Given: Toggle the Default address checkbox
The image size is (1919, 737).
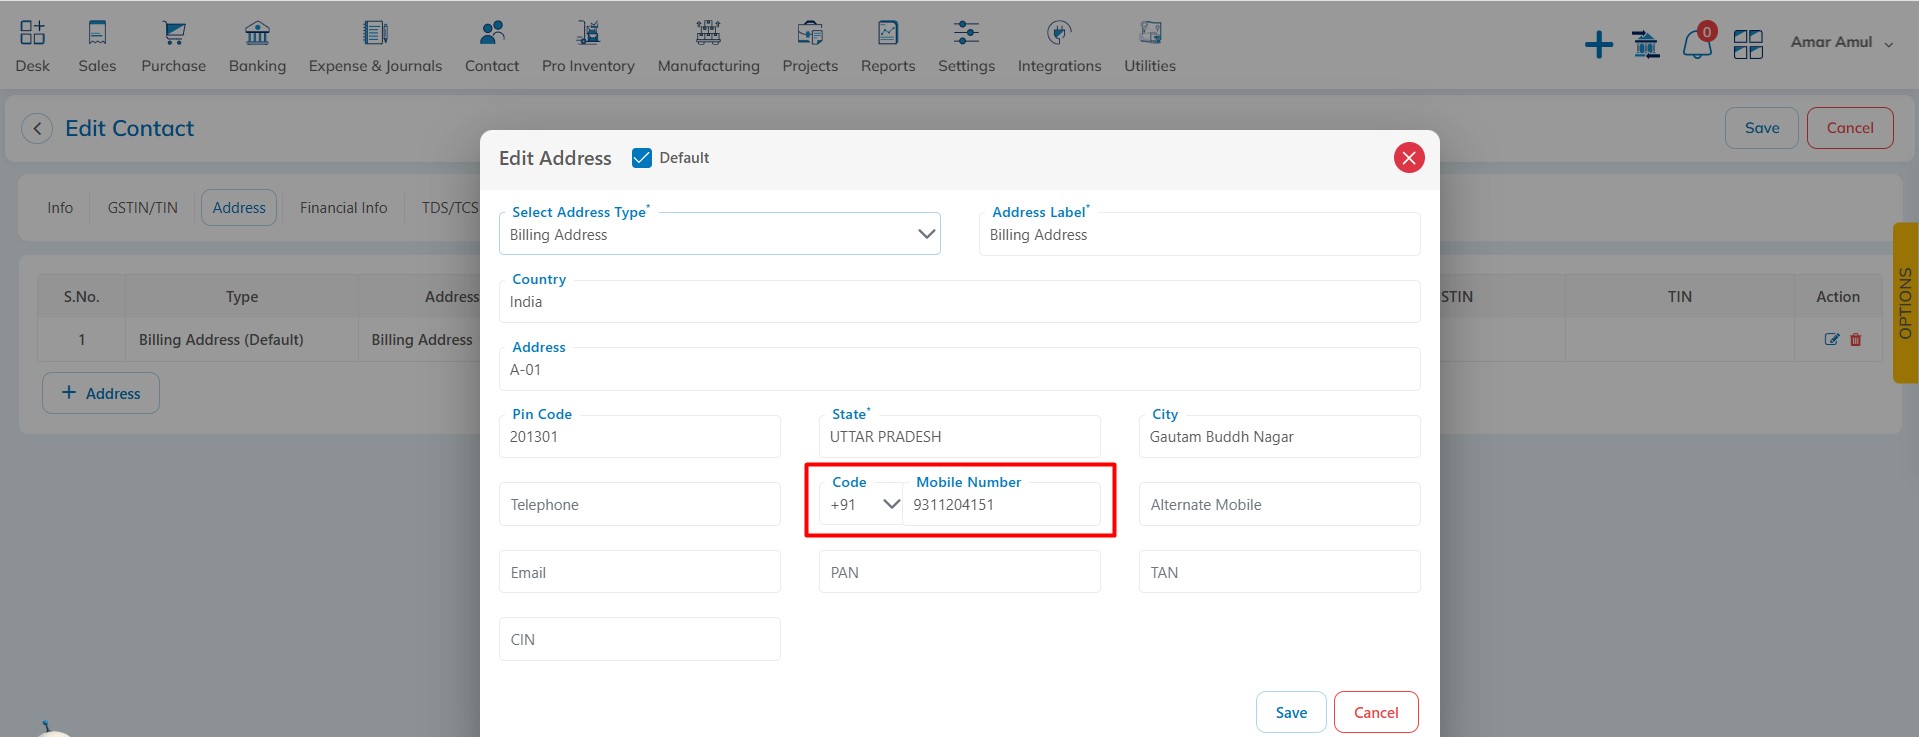Looking at the screenshot, I should [x=642, y=158].
